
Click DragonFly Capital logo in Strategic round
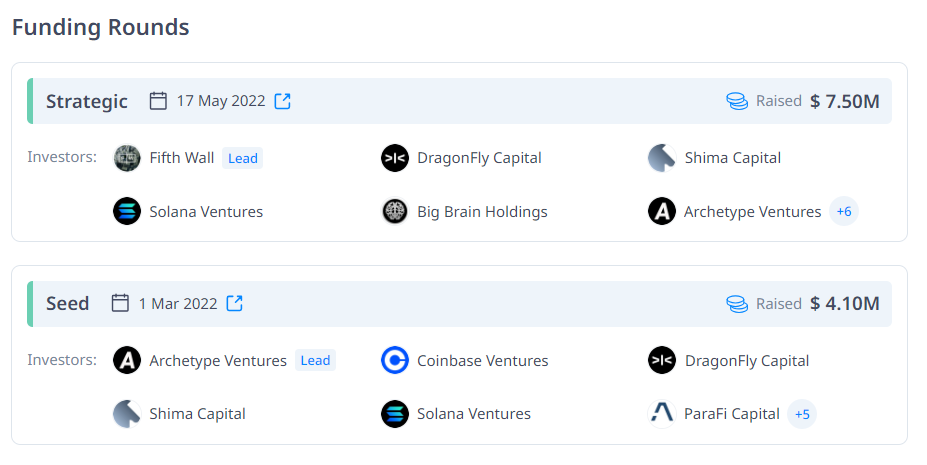pyautogui.click(x=395, y=158)
